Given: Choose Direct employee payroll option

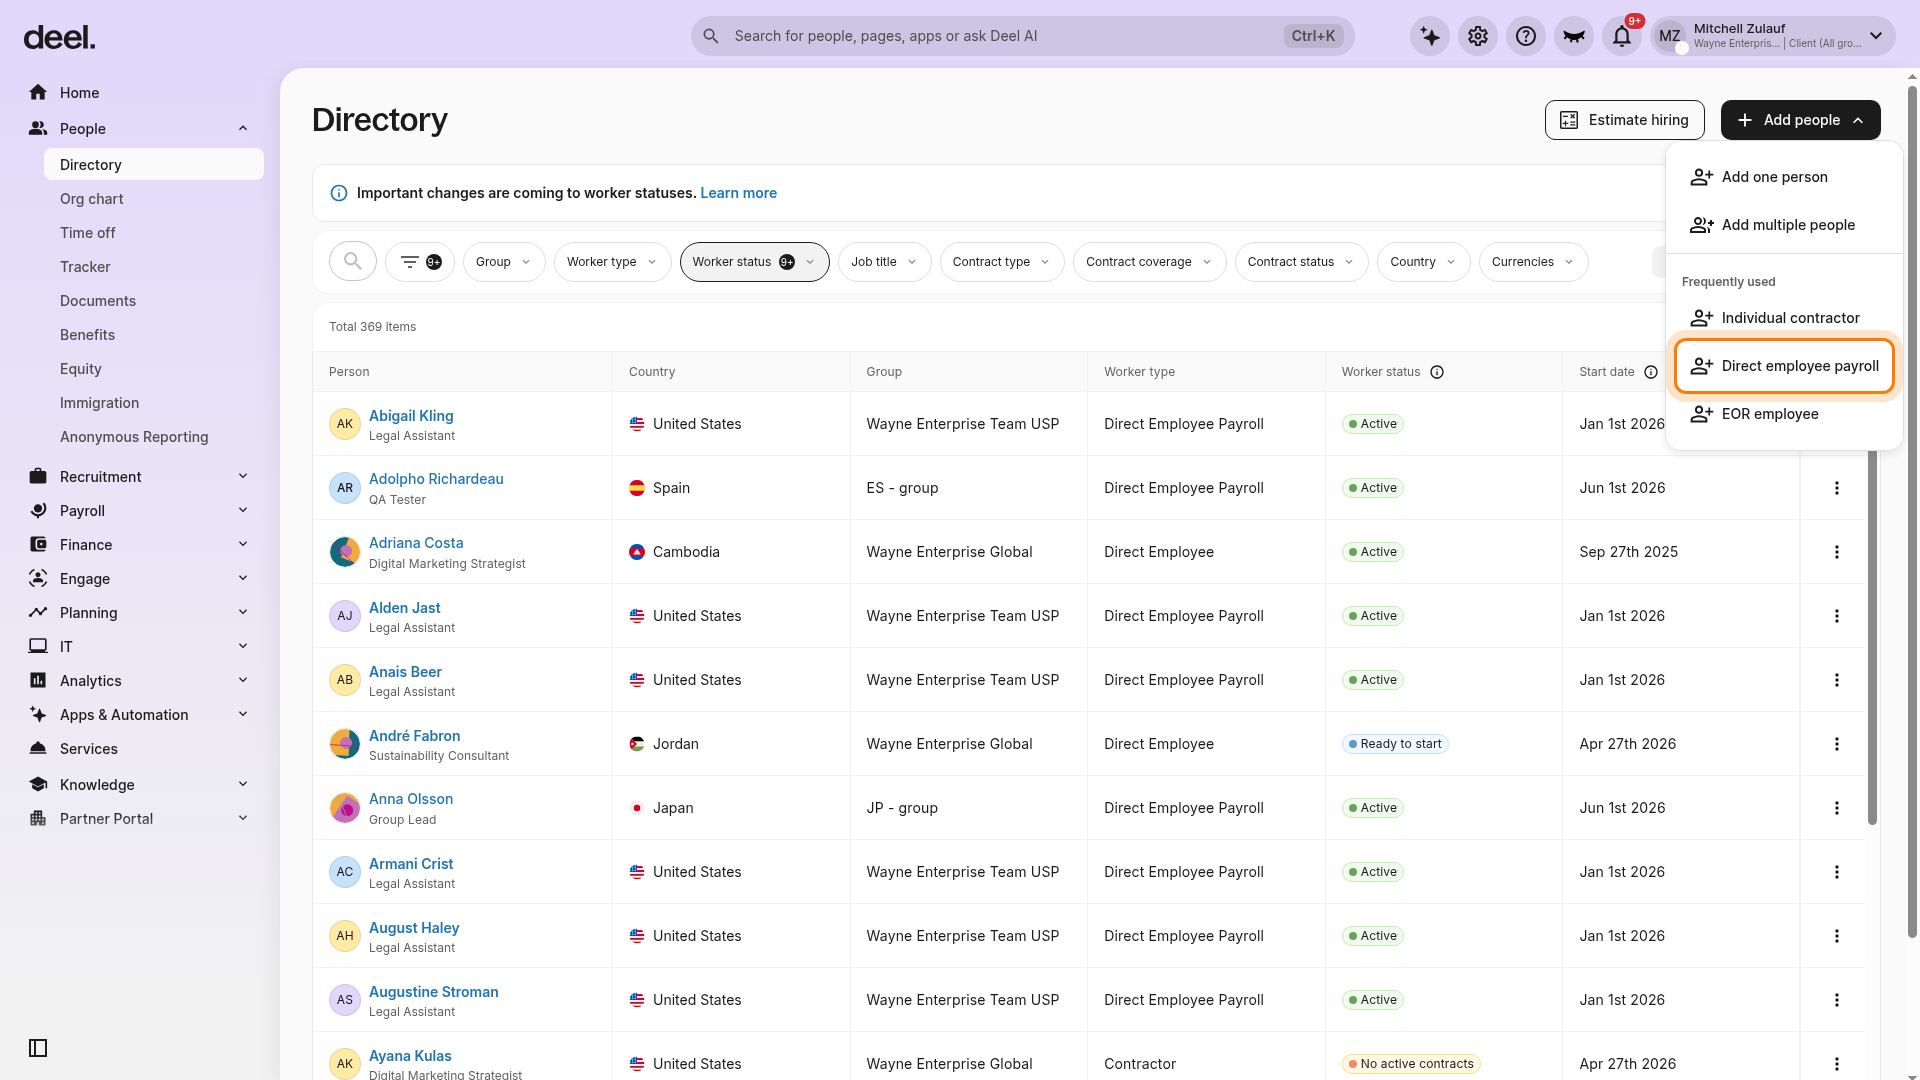Looking at the screenshot, I should click(x=1784, y=366).
